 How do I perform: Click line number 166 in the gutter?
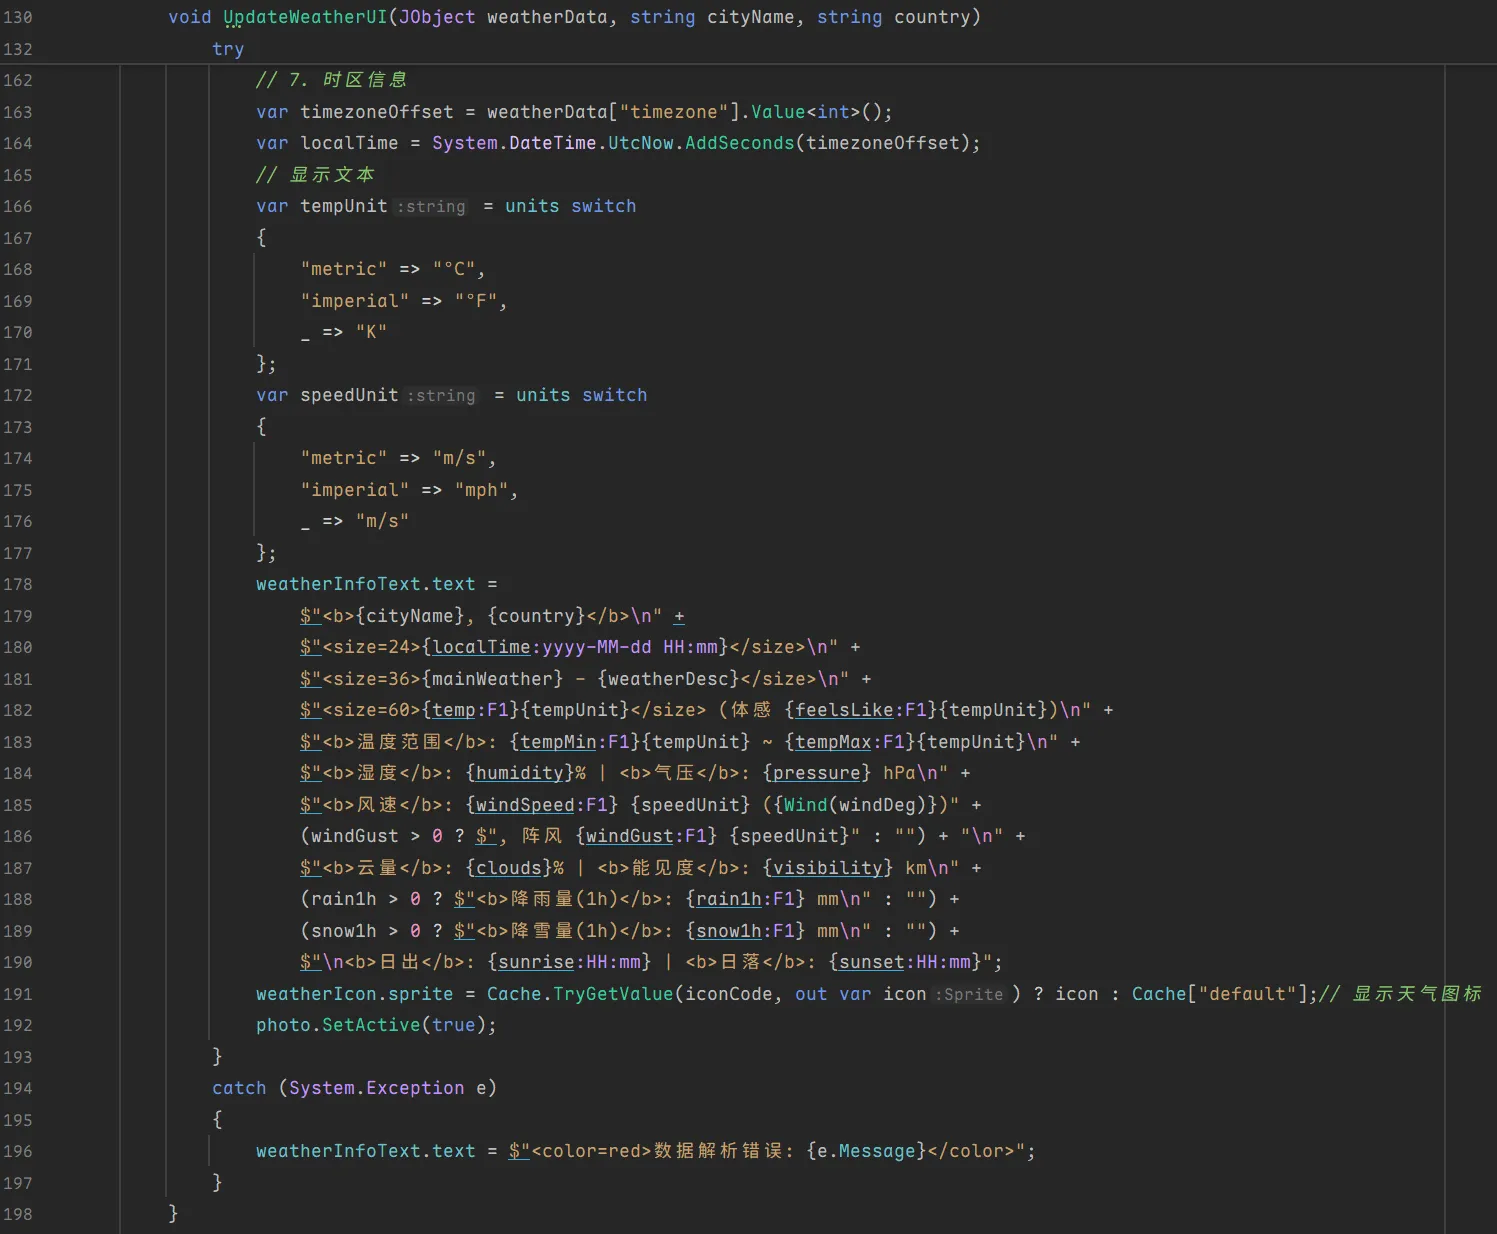click(x=18, y=206)
